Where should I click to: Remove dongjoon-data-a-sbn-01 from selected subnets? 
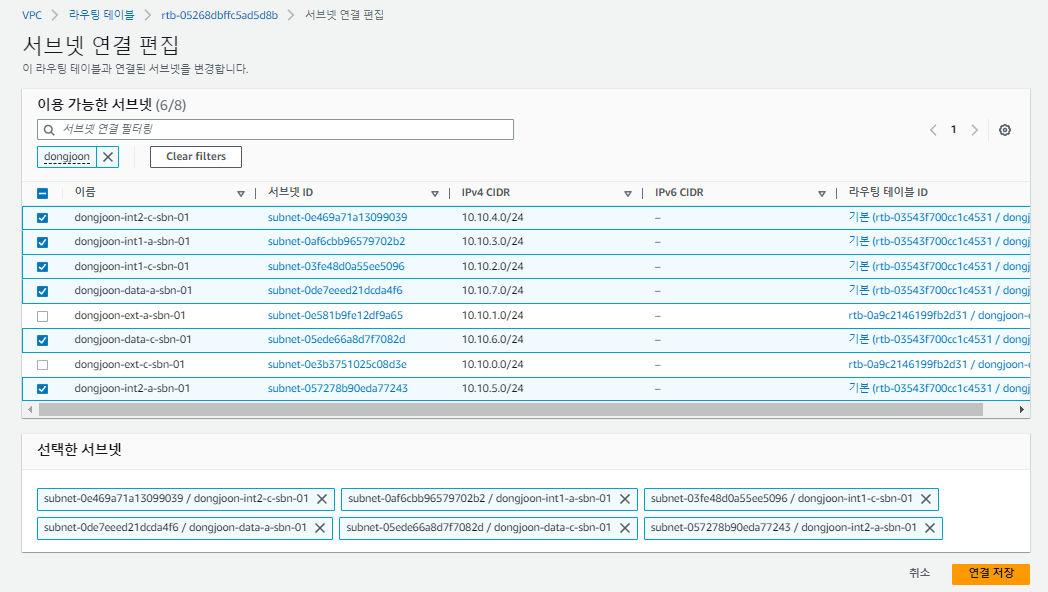[319, 528]
